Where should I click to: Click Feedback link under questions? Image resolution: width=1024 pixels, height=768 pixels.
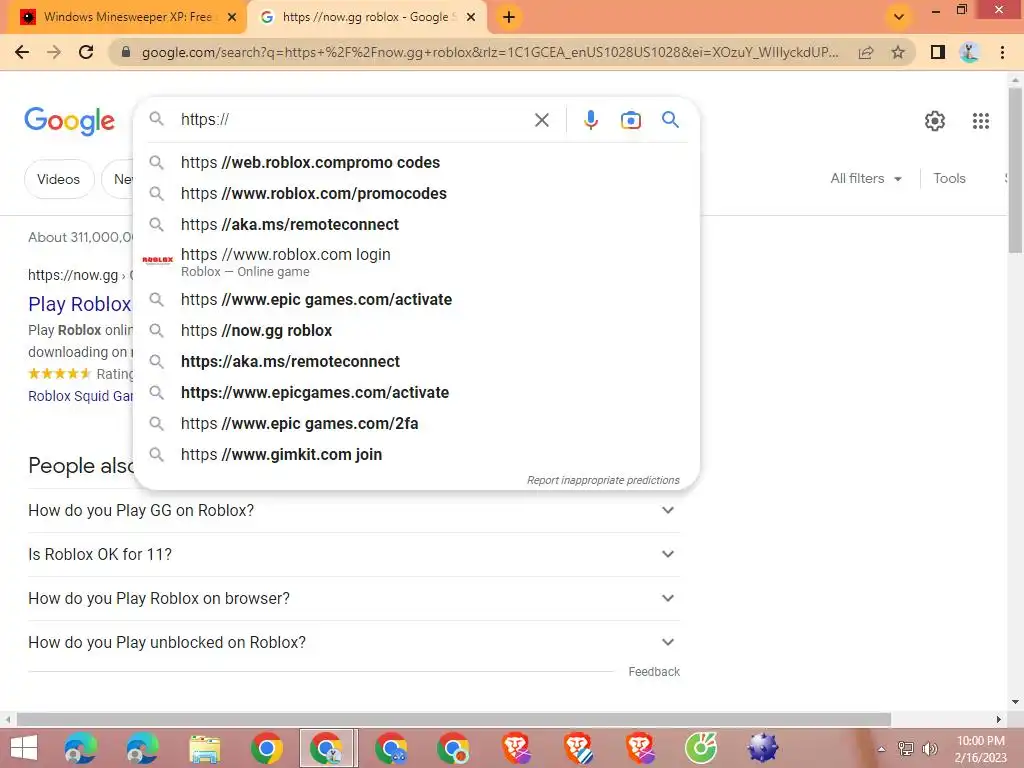point(654,671)
